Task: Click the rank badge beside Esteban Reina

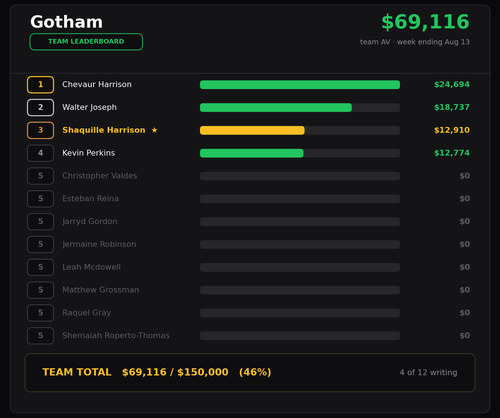Action: (x=40, y=199)
